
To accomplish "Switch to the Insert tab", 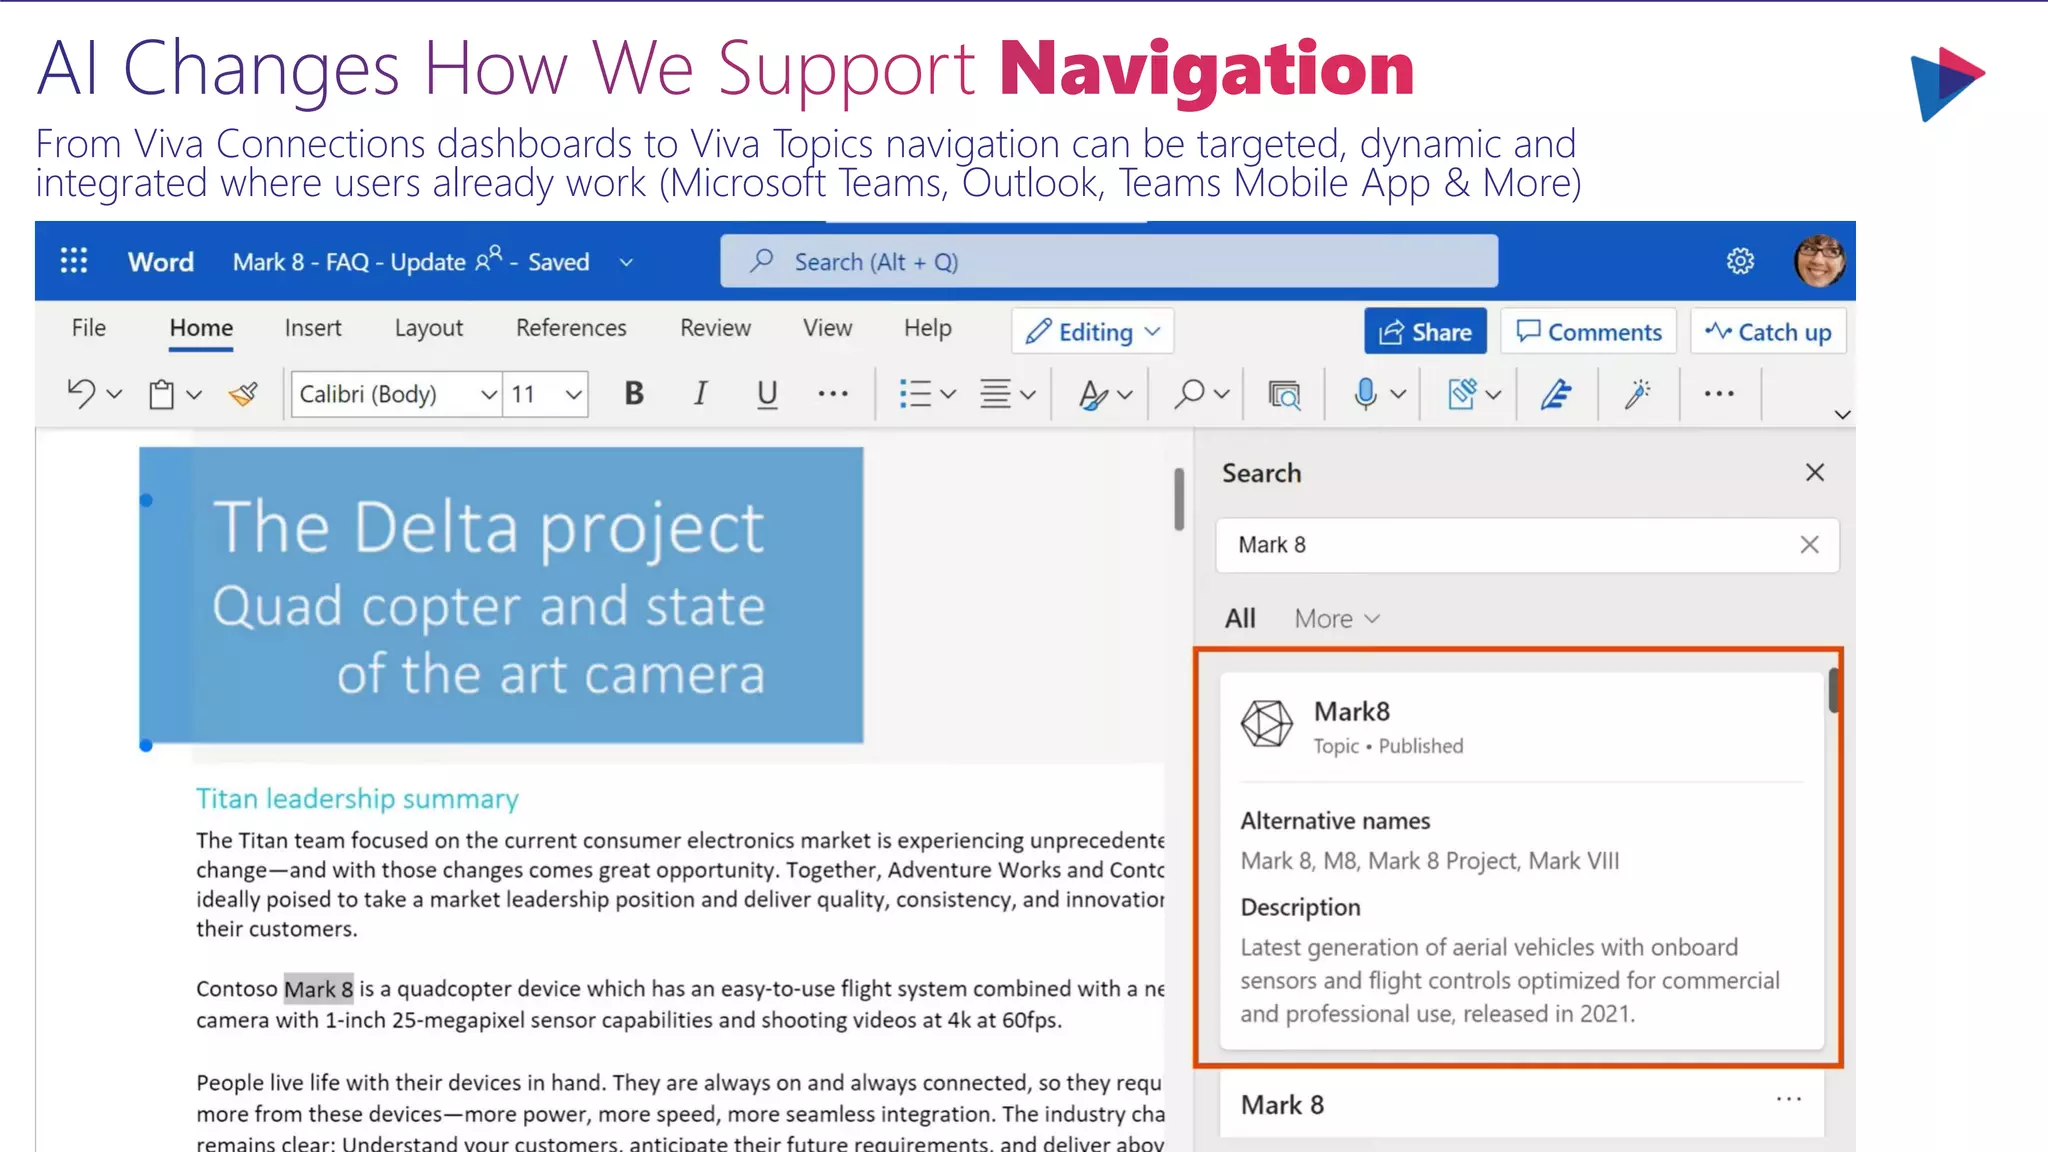I will click(x=313, y=328).
